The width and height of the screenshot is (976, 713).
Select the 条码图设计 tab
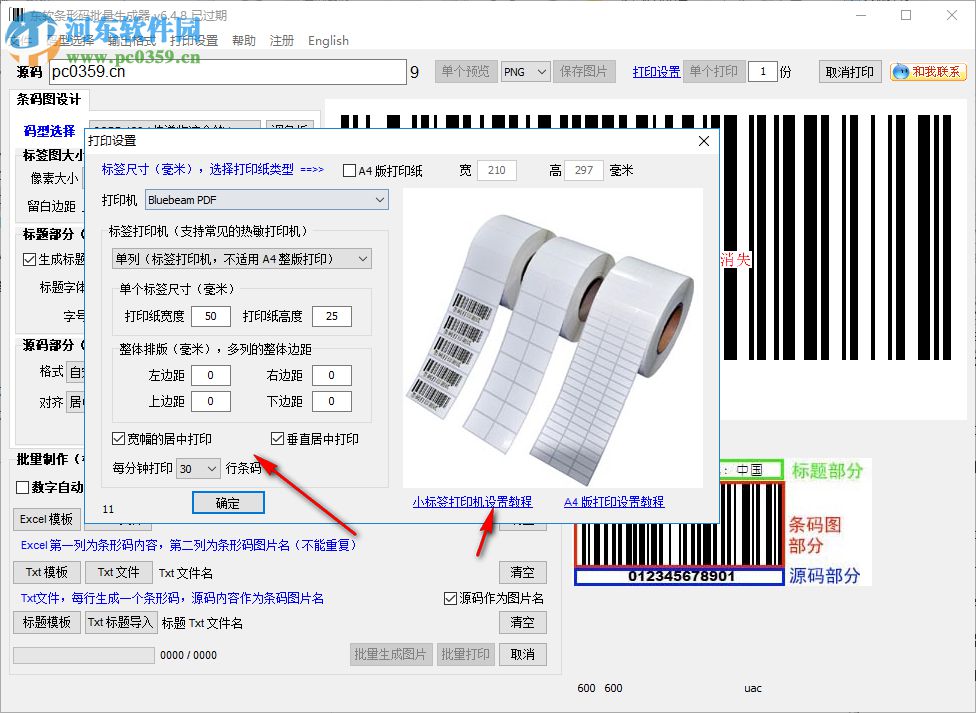click(x=46, y=99)
